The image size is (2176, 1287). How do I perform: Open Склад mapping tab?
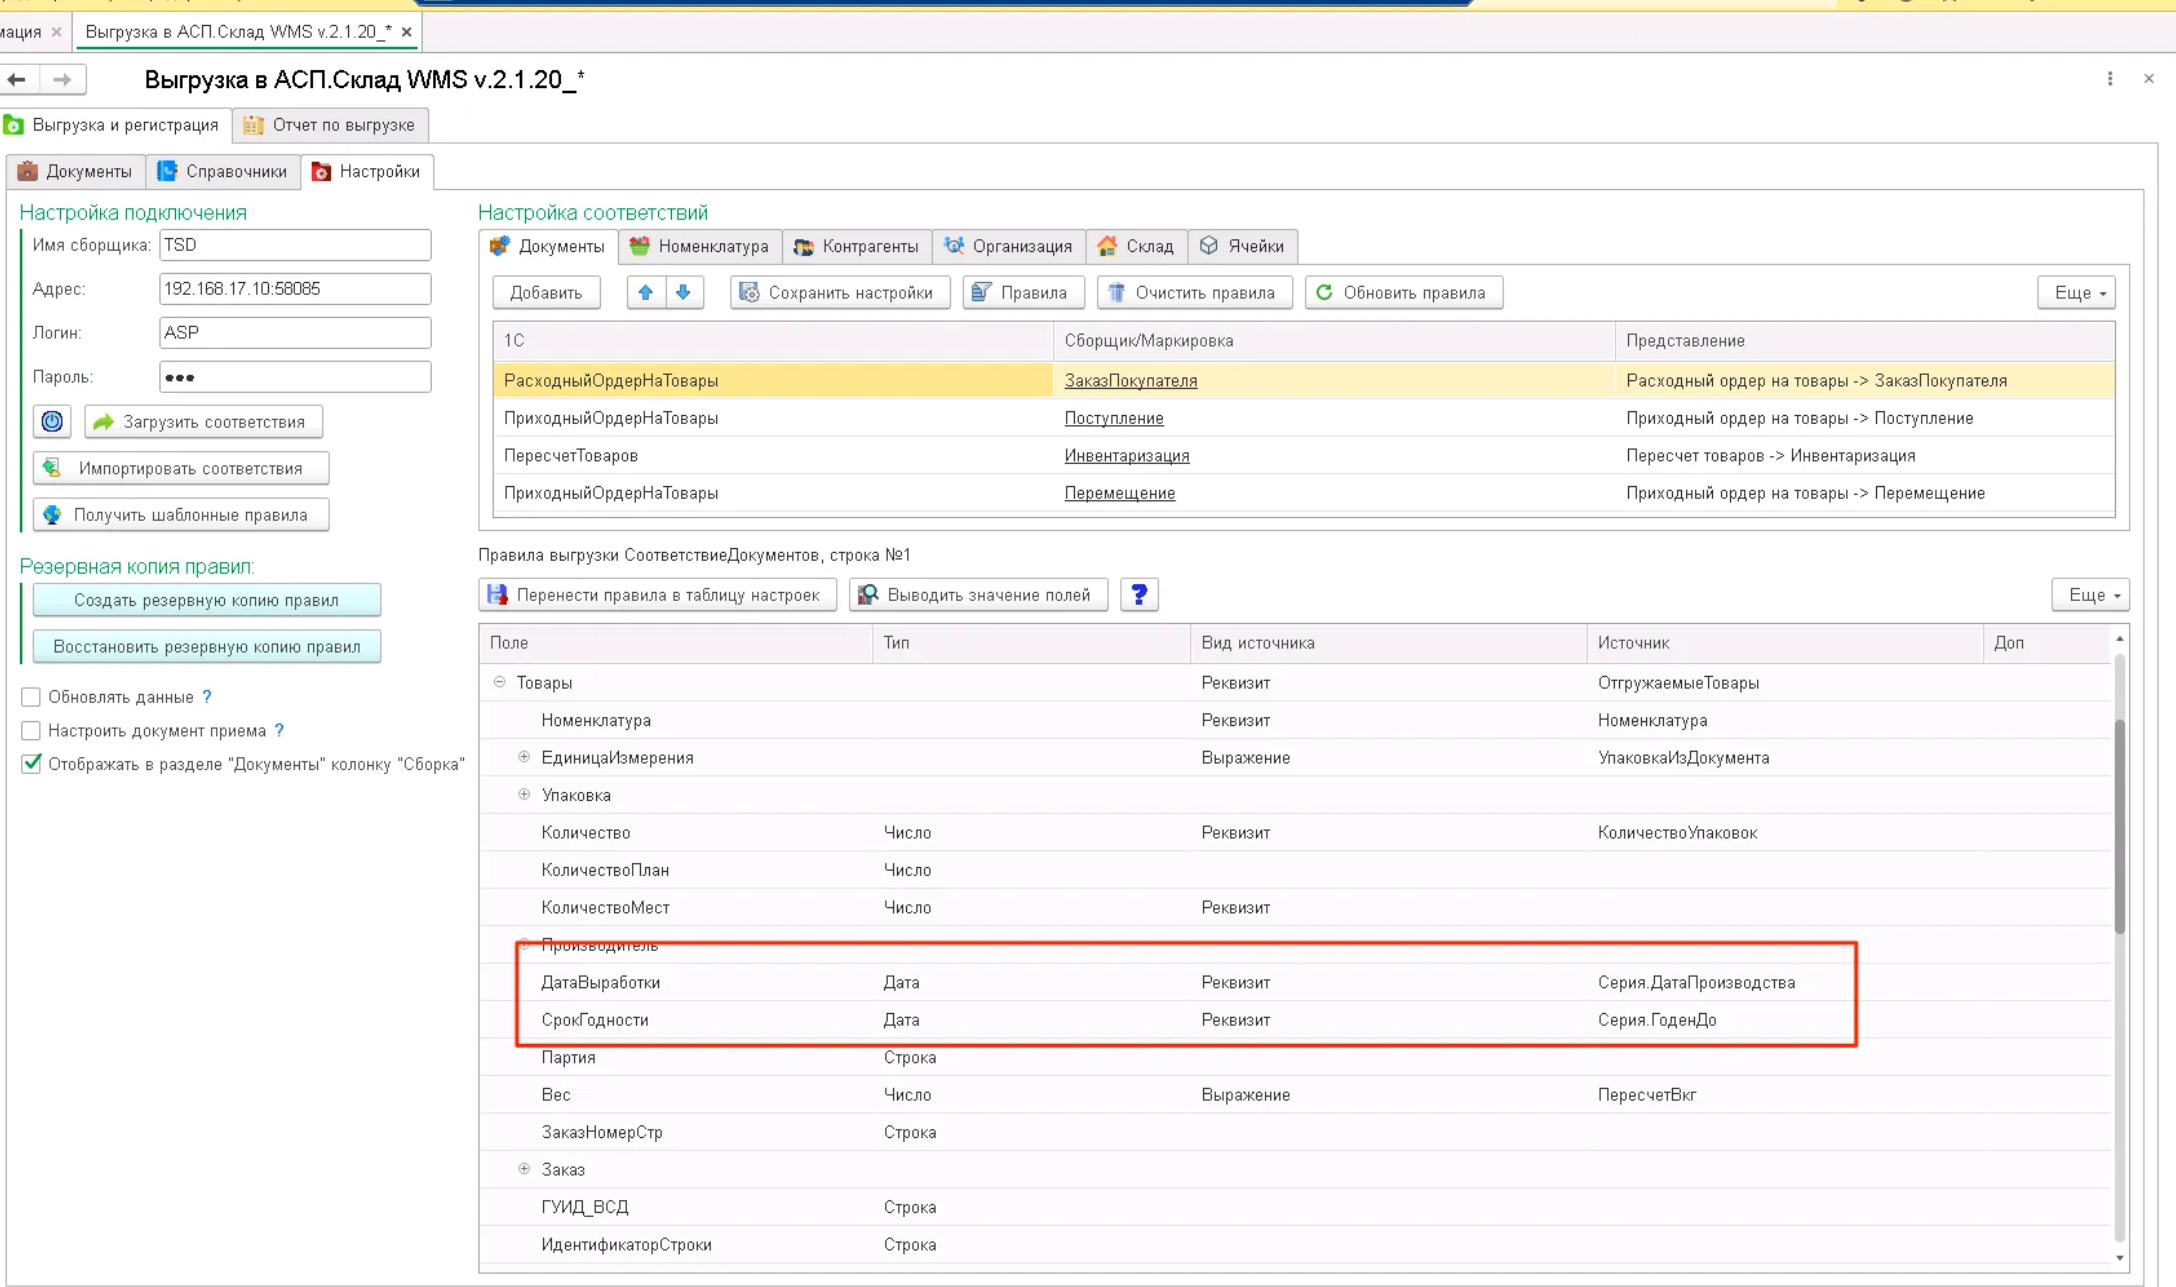click(x=1136, y=246)
